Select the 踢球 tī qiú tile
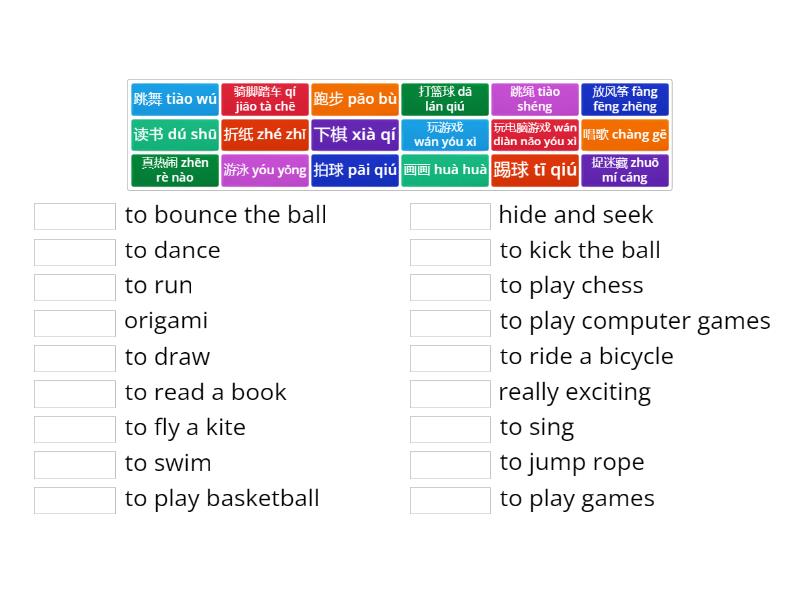This screenshot has width=800, height=600. pyautogui.click(x=535, y=170)
